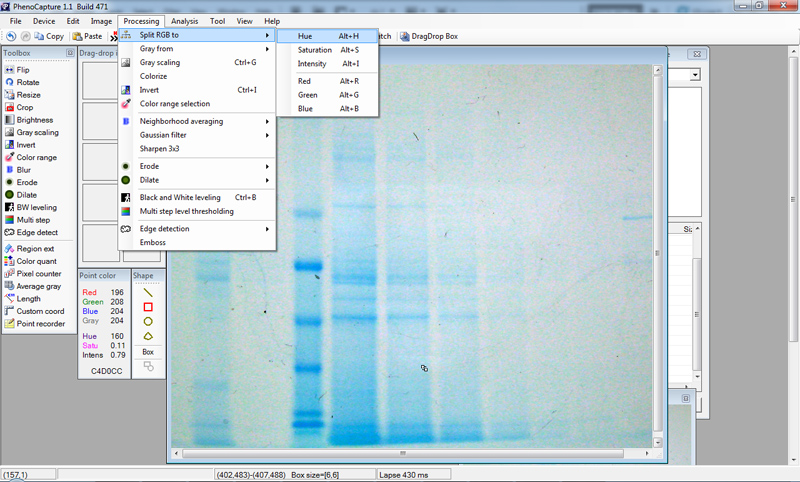
Task: Select the red rectangle shape
Action: (x=148, y=307)
